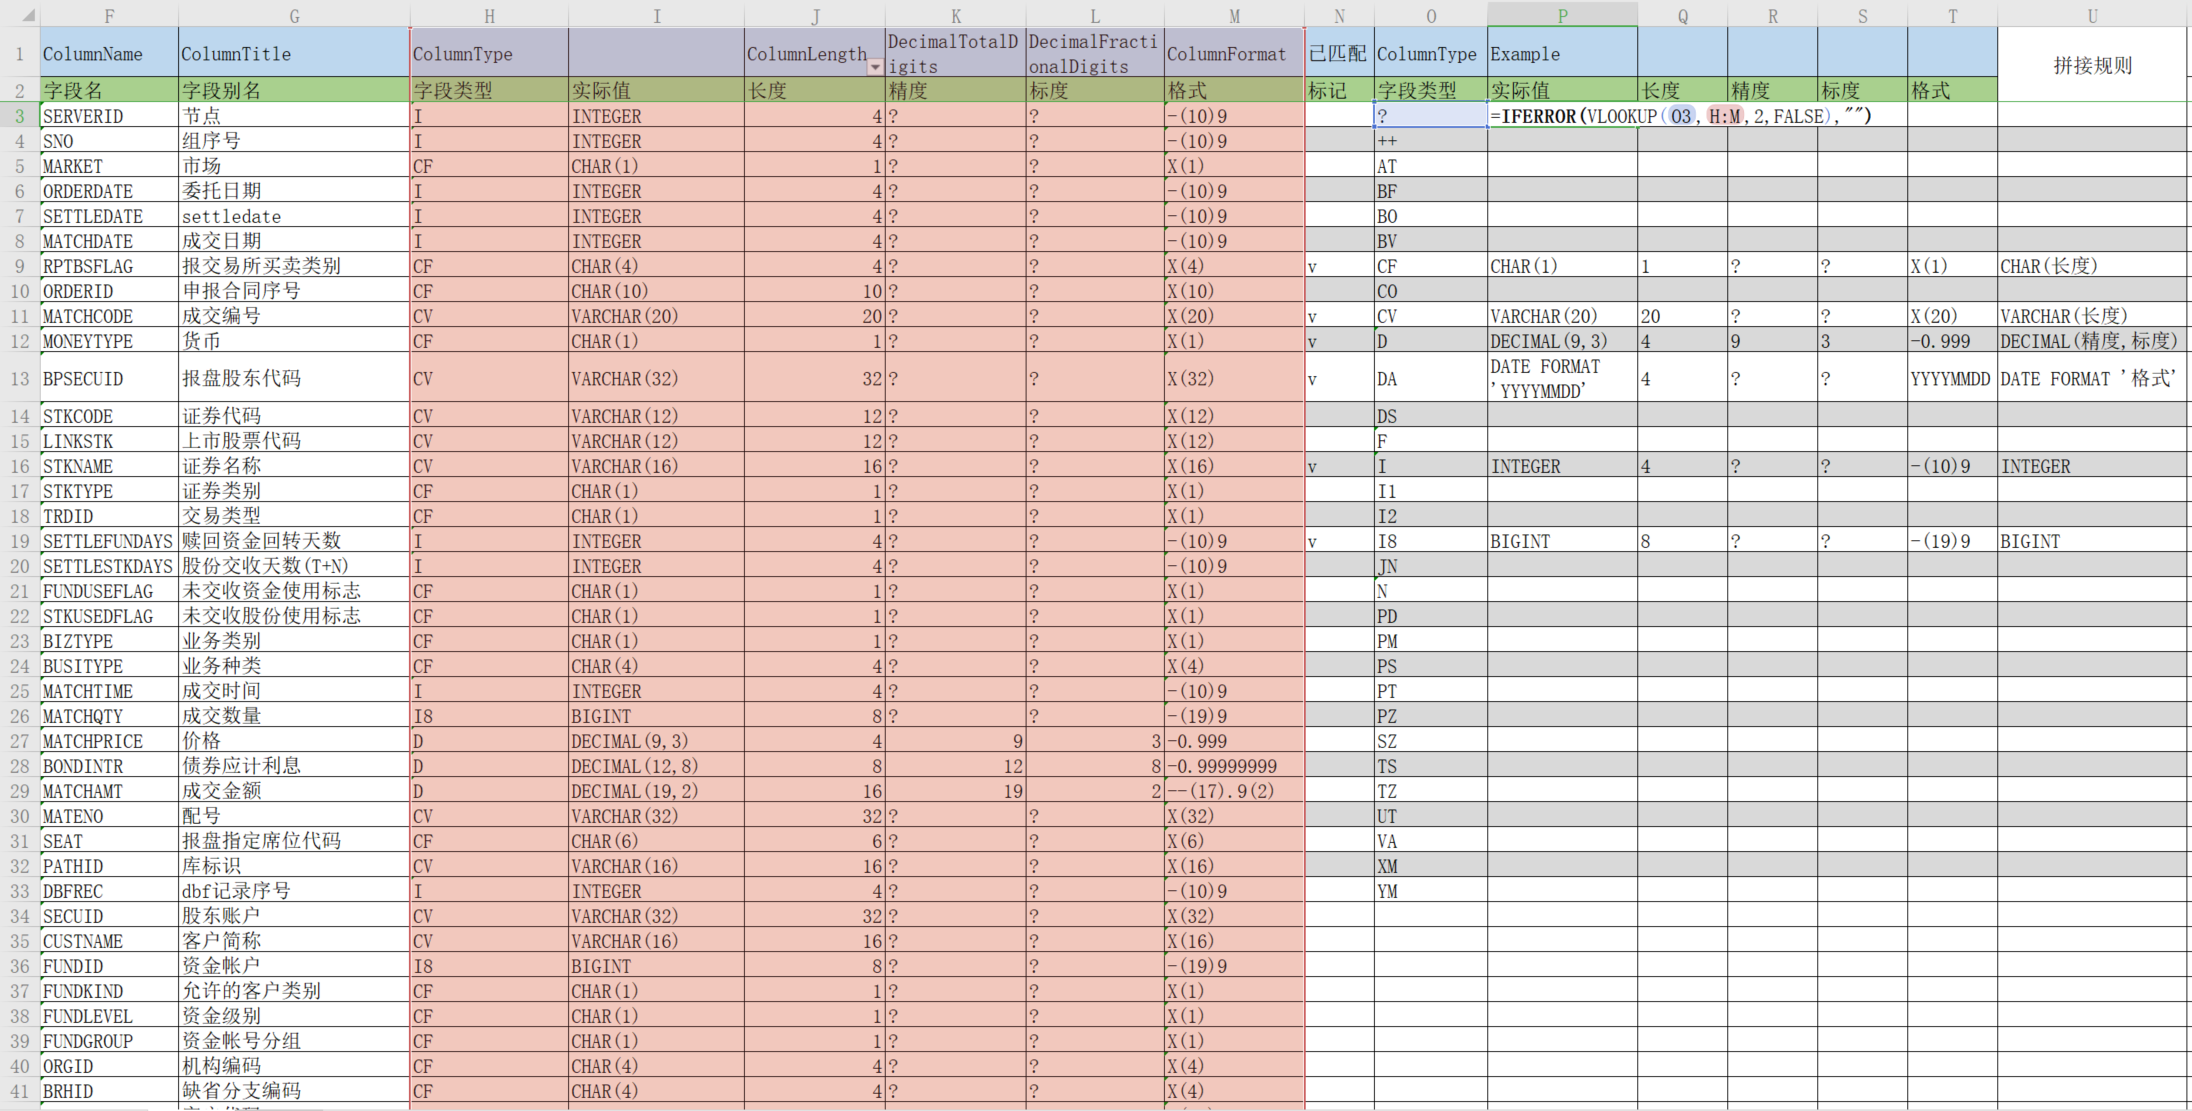Select column G header
The height and width of the screenshot is (1111, 2192).
pos(294,15)
